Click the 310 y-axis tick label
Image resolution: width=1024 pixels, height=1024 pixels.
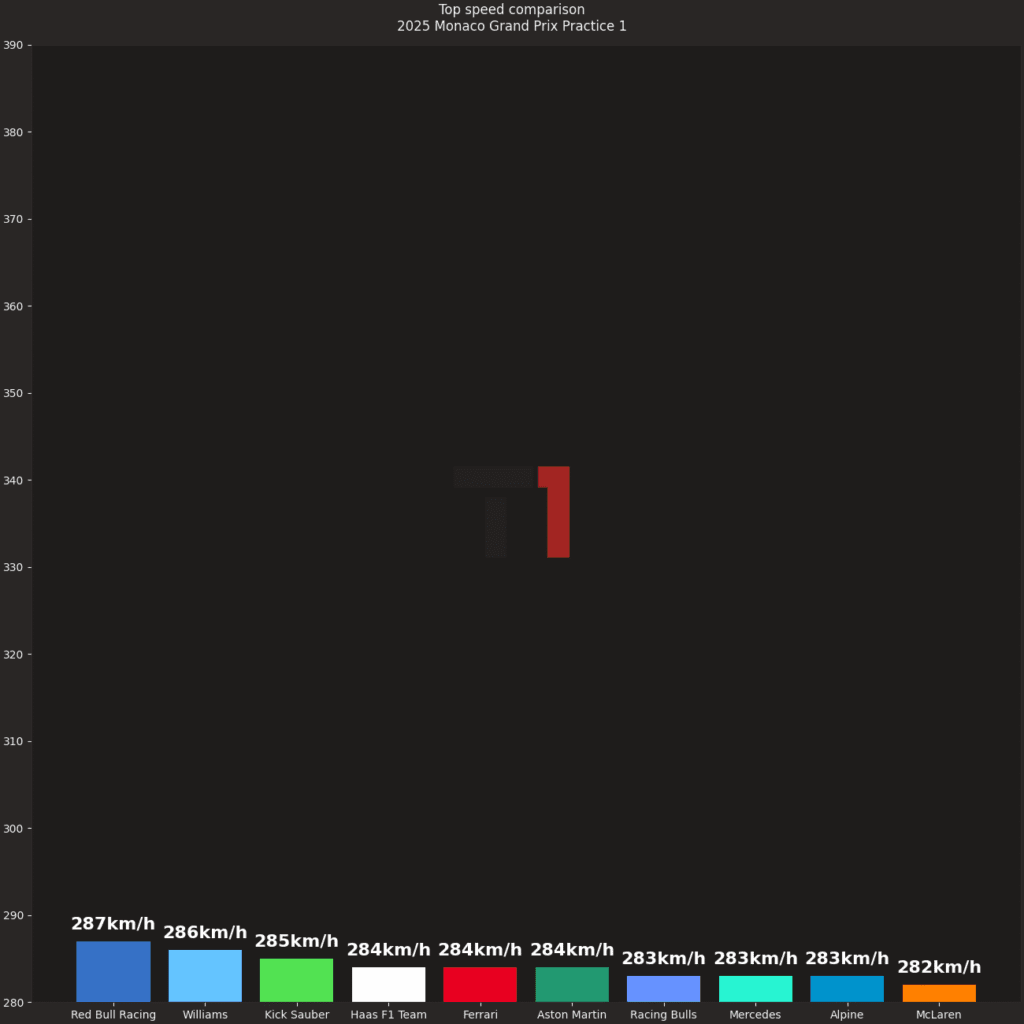click(x=13, y=741)
